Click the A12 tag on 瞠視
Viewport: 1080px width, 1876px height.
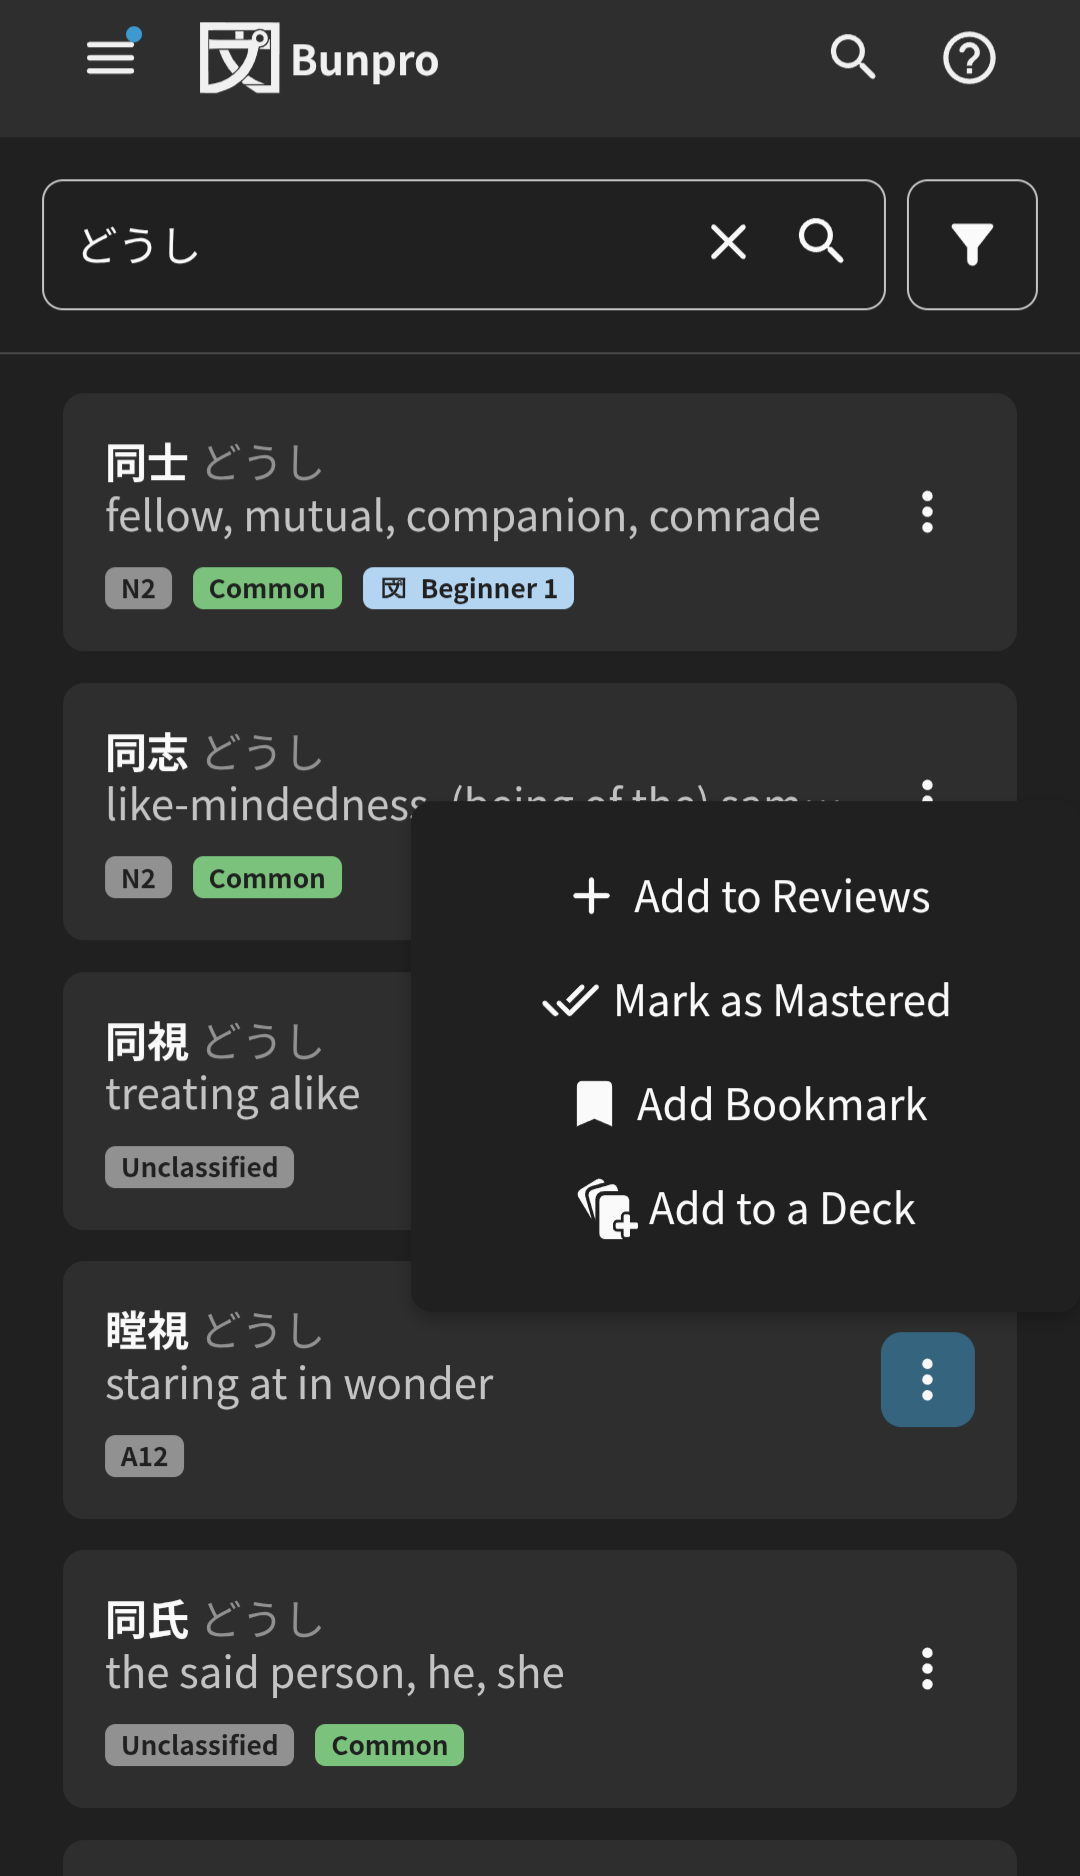coord(144,1457)
